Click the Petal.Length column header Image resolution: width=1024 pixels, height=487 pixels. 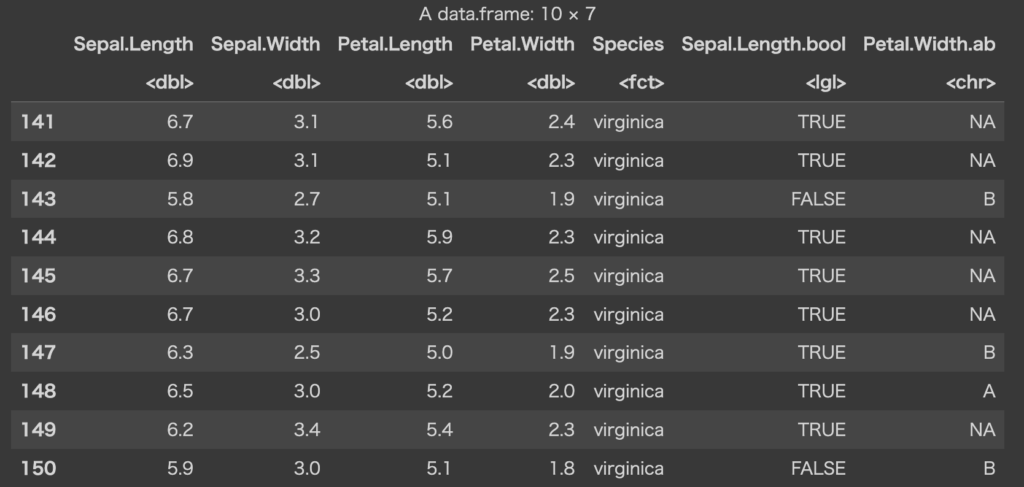tap(394, 44)
